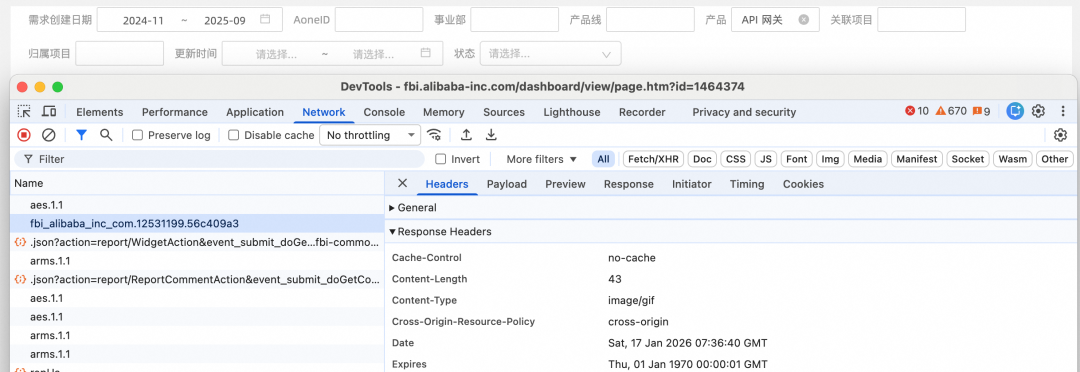Open the No throttling dropdown
Image resolution: width=1080 pixels, height=372 pixels.
[x=371, y=135]
